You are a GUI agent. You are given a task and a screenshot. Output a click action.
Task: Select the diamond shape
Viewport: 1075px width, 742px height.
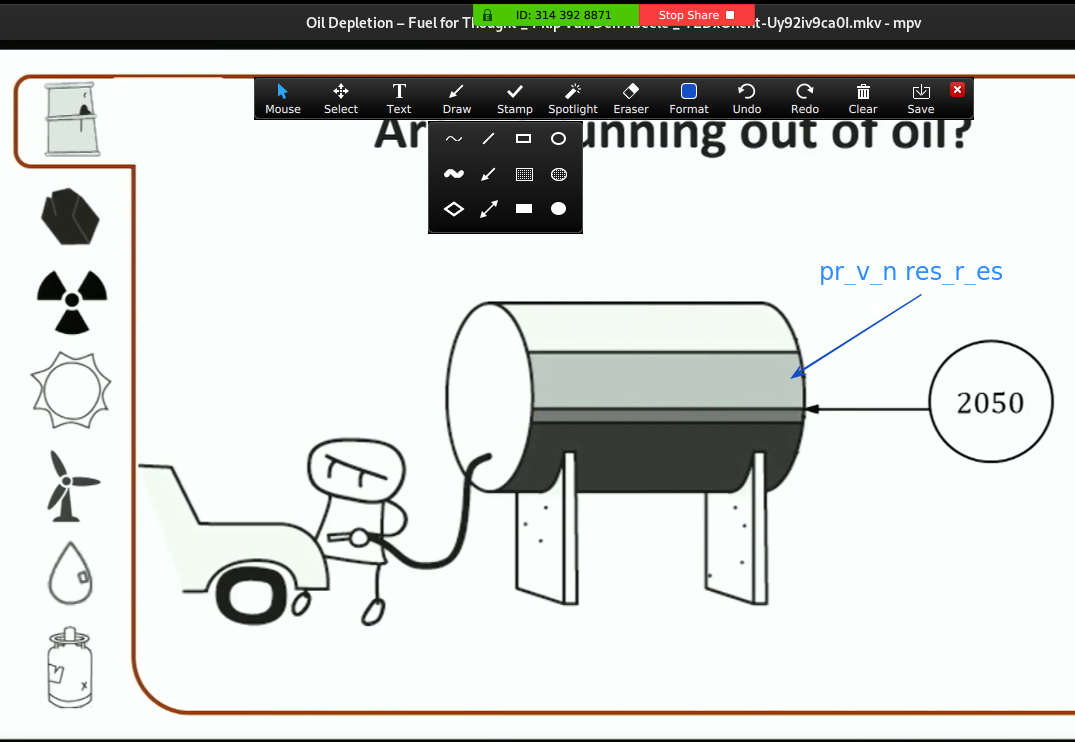tap(454, 209)
